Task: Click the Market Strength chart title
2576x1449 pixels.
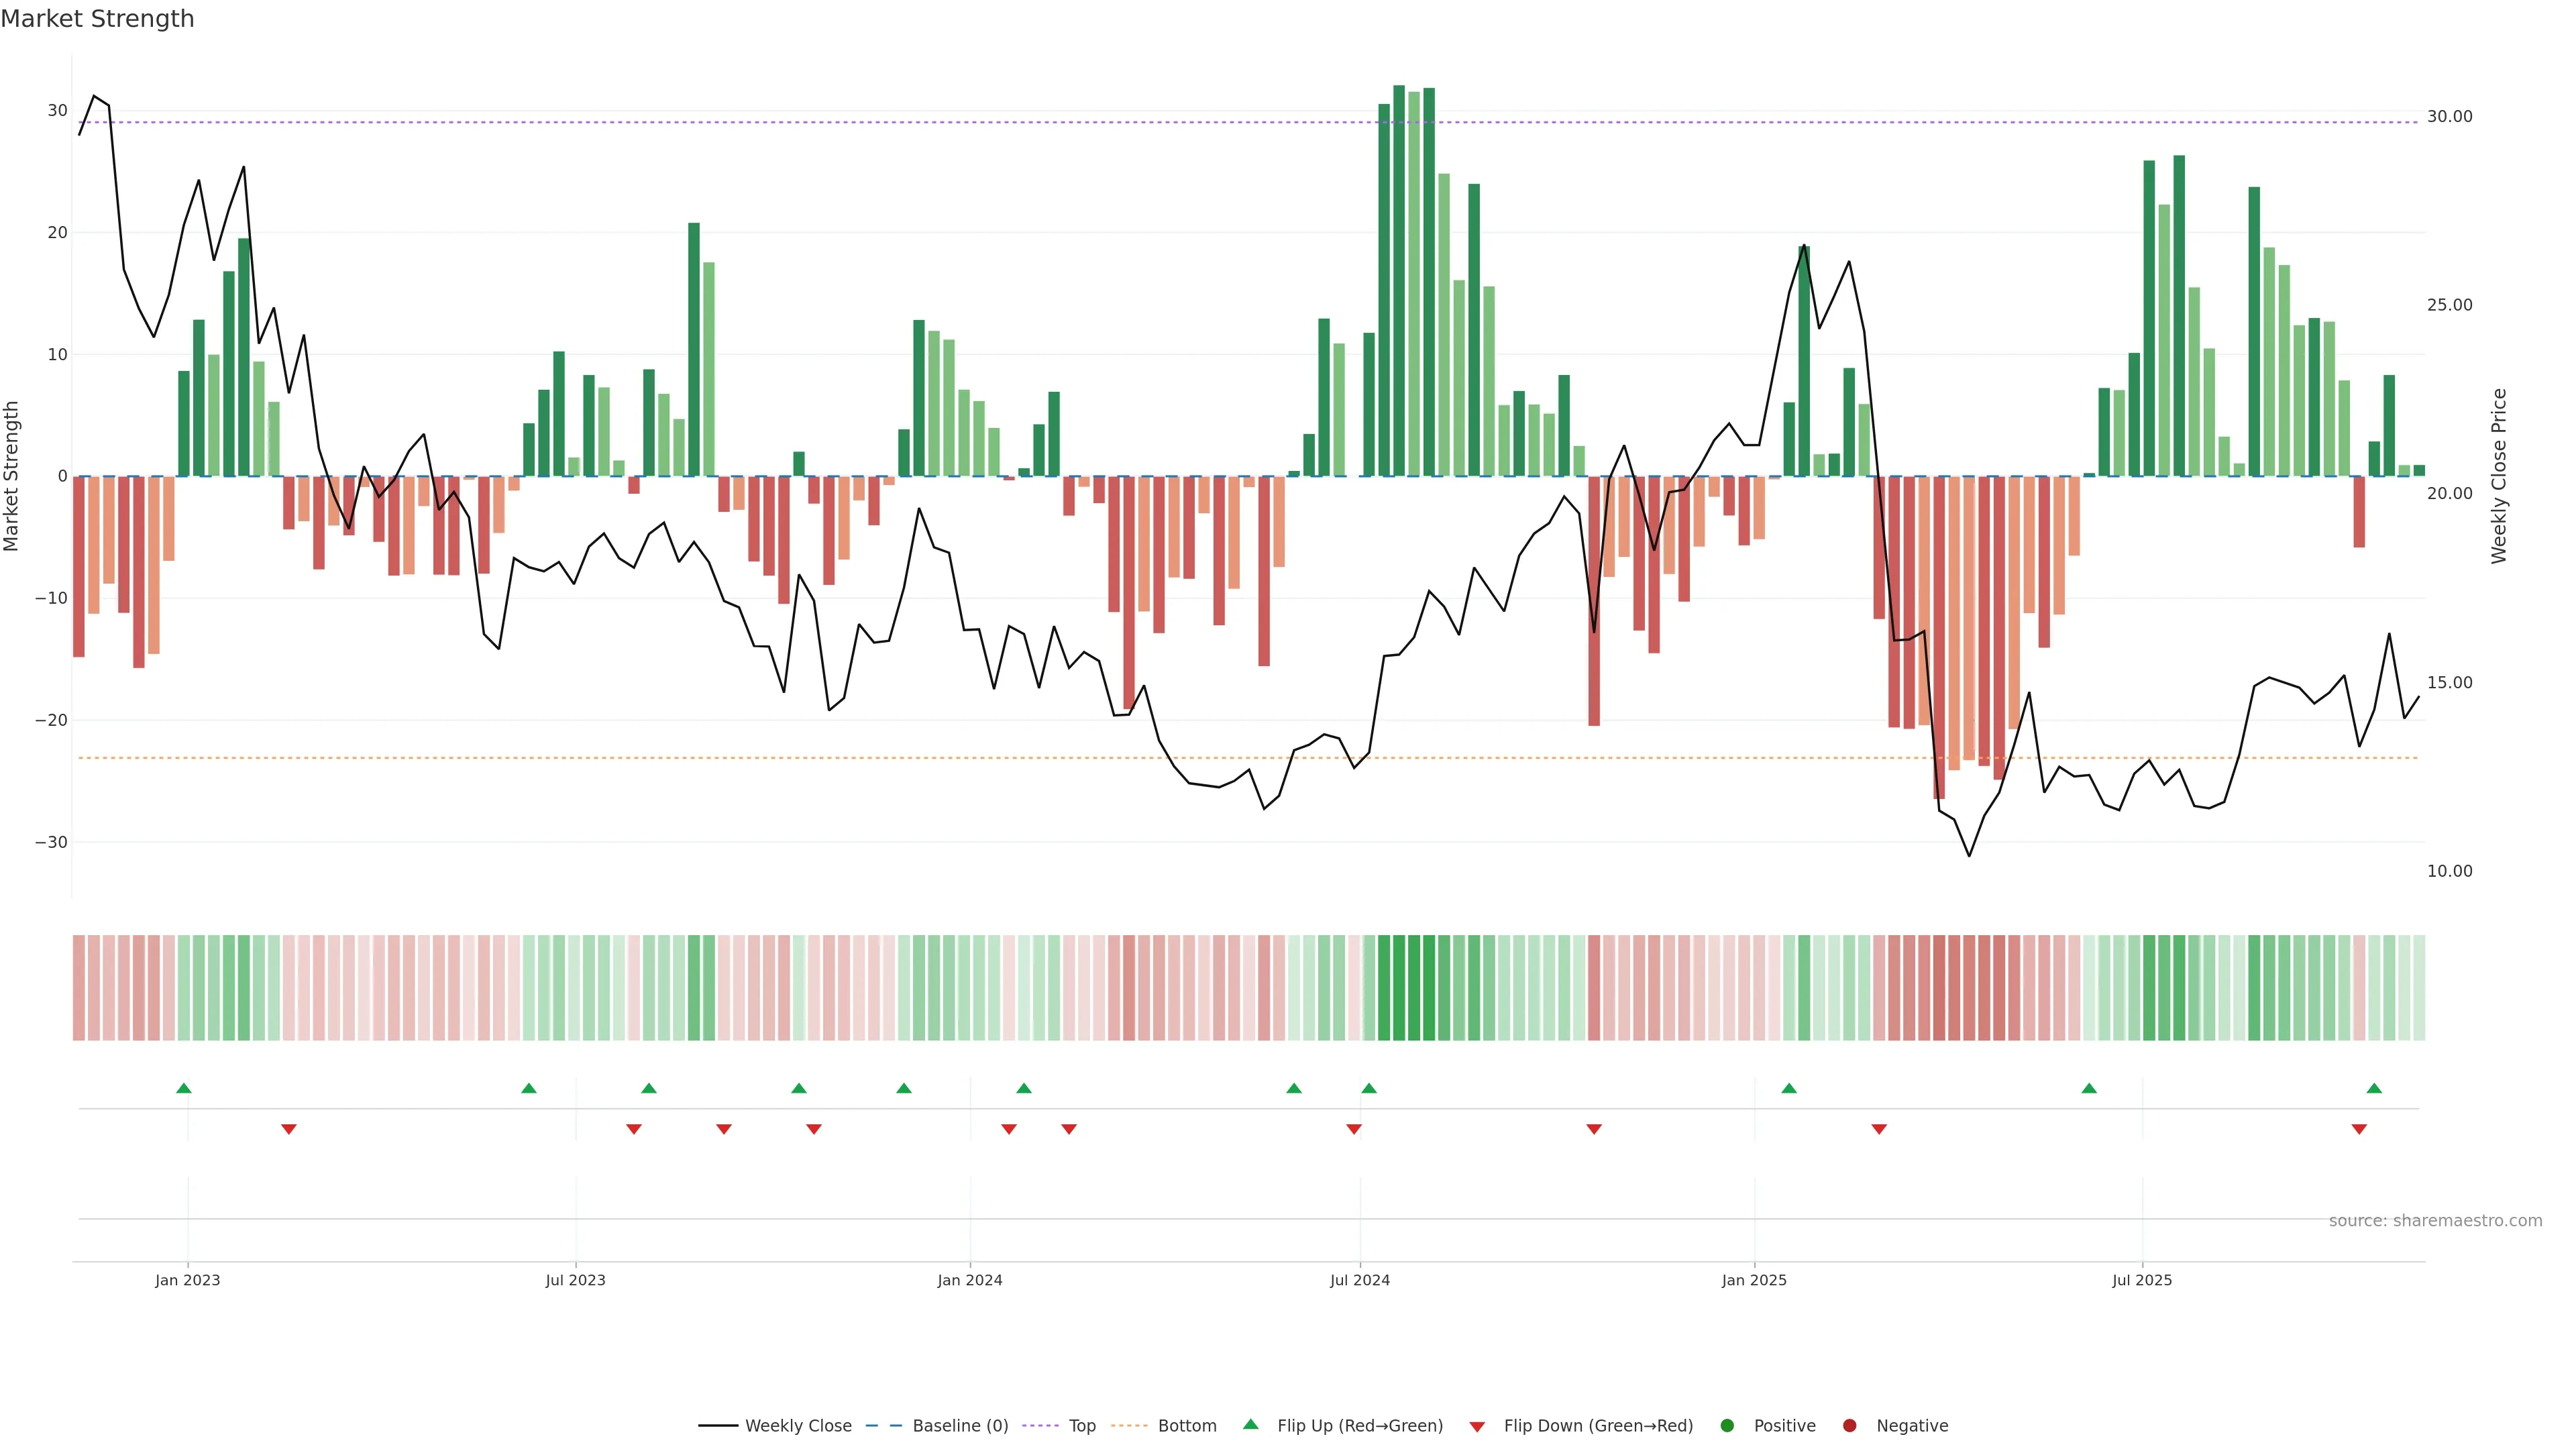Action: pos(97,19)
